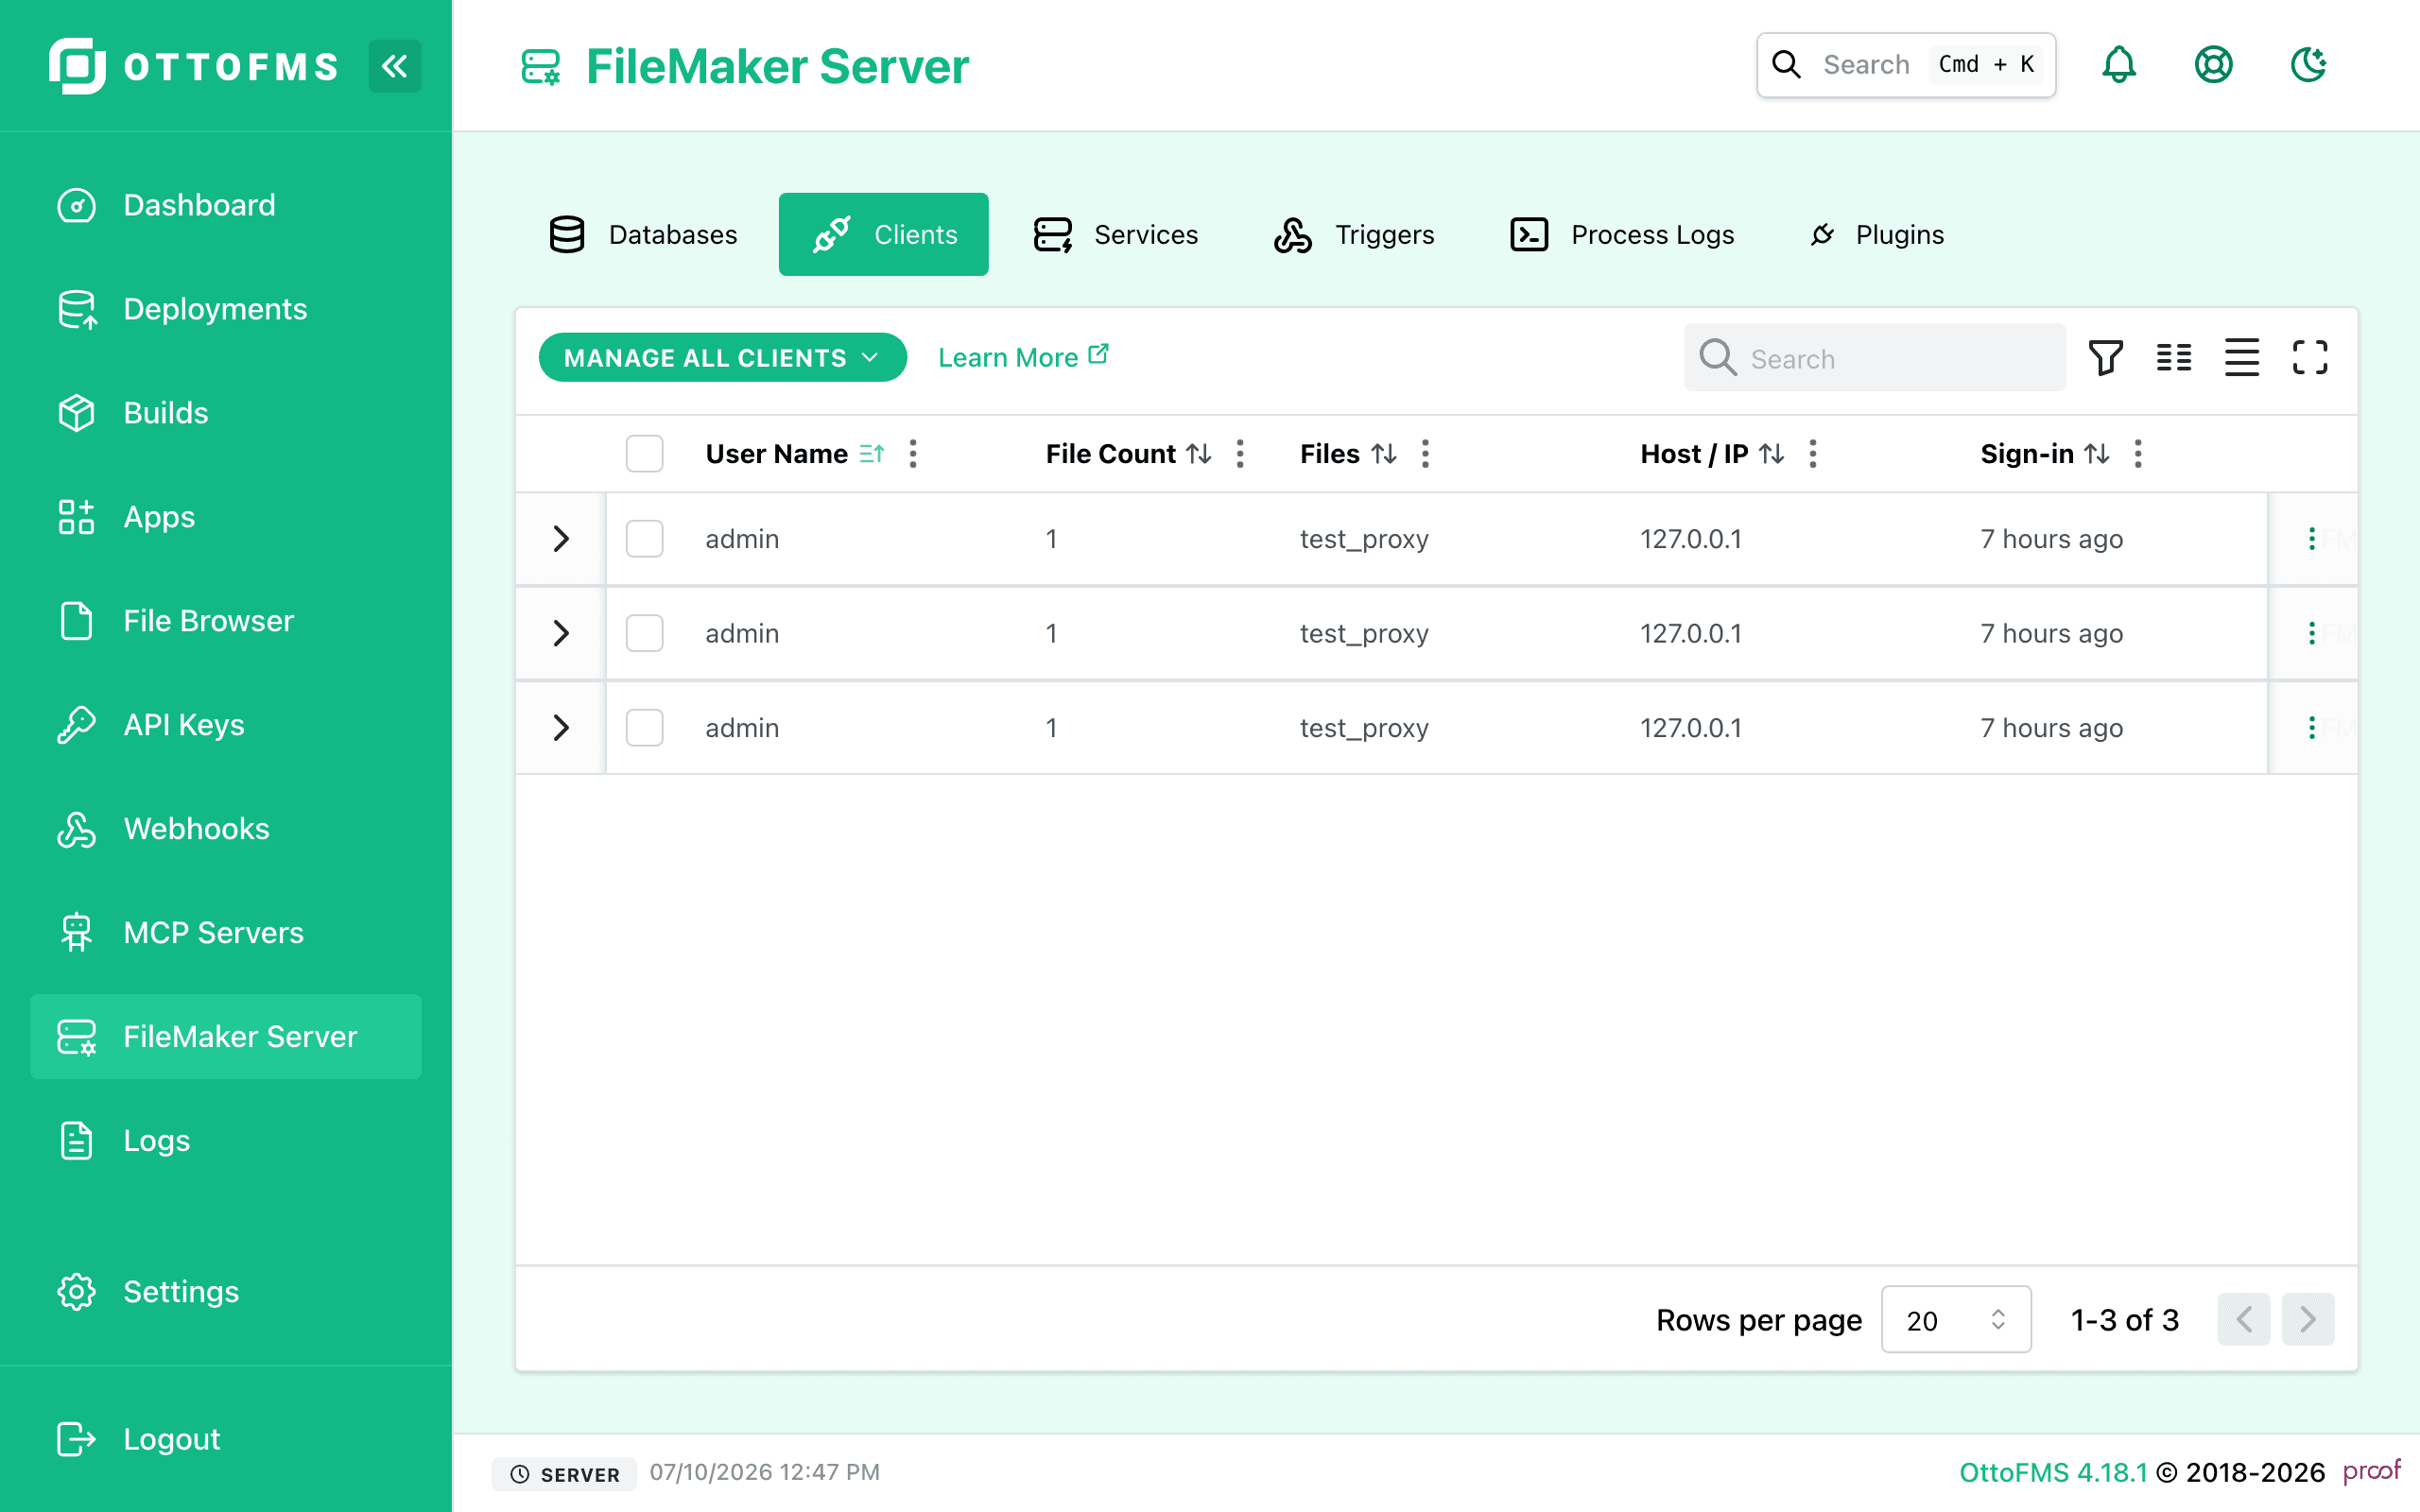The image size is (2420, 1512).
Task: Click the "07/10/2026 12:47 PM" server timestamp
Action: (x=764, y=1472)
